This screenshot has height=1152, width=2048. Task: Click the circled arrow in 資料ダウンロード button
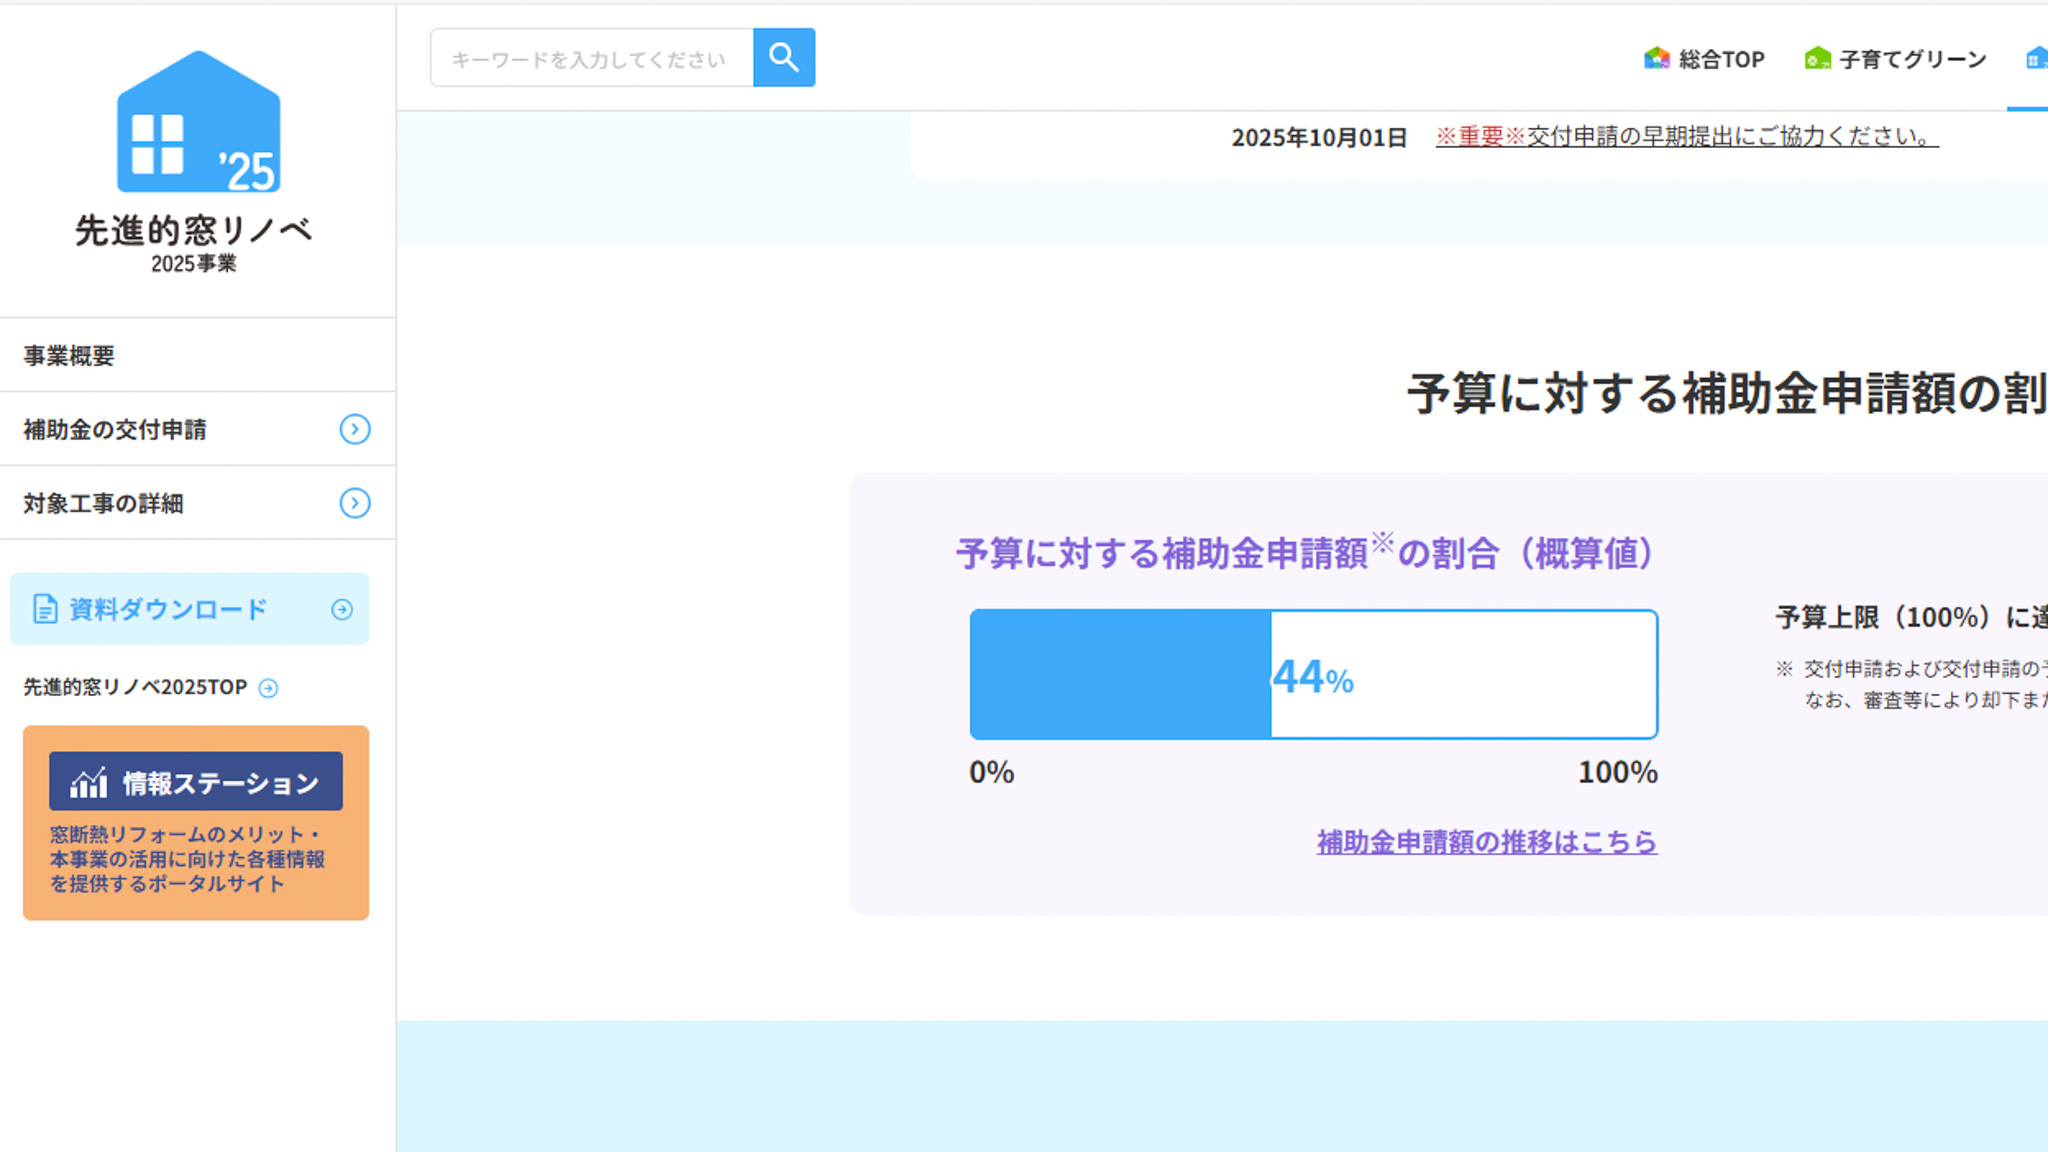pos(342,609)
